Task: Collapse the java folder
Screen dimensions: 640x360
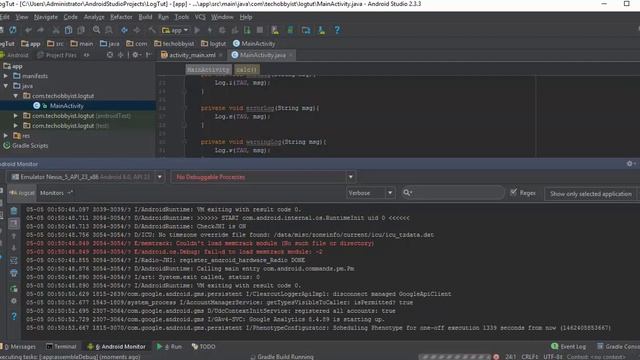Action: 6,86
